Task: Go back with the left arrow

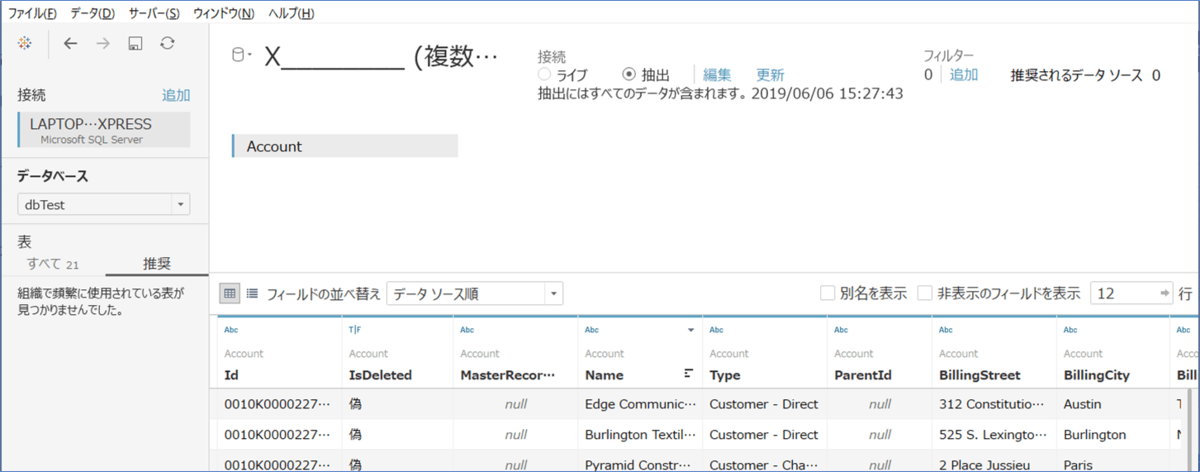Action: pyautogui.click(x=70, y=43)
